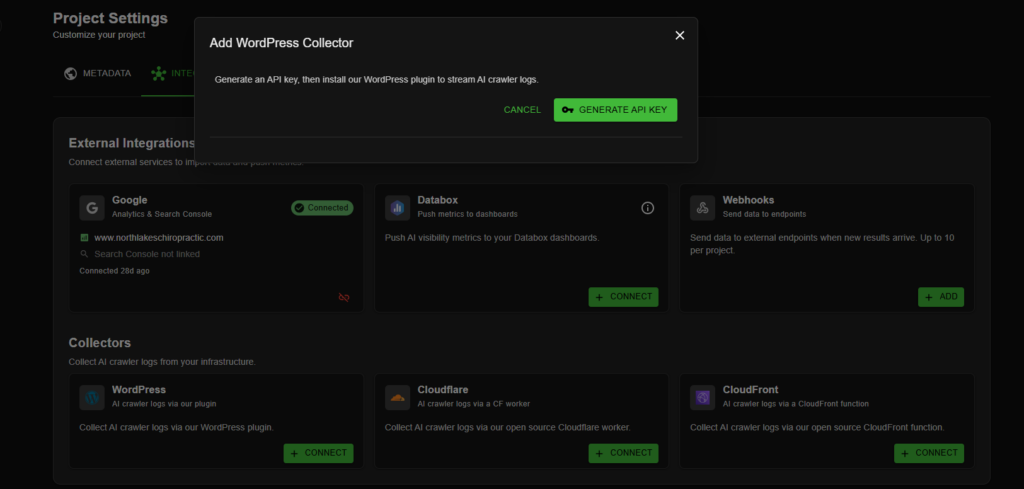Connect the Databox integration

click(x=623, y=297)
